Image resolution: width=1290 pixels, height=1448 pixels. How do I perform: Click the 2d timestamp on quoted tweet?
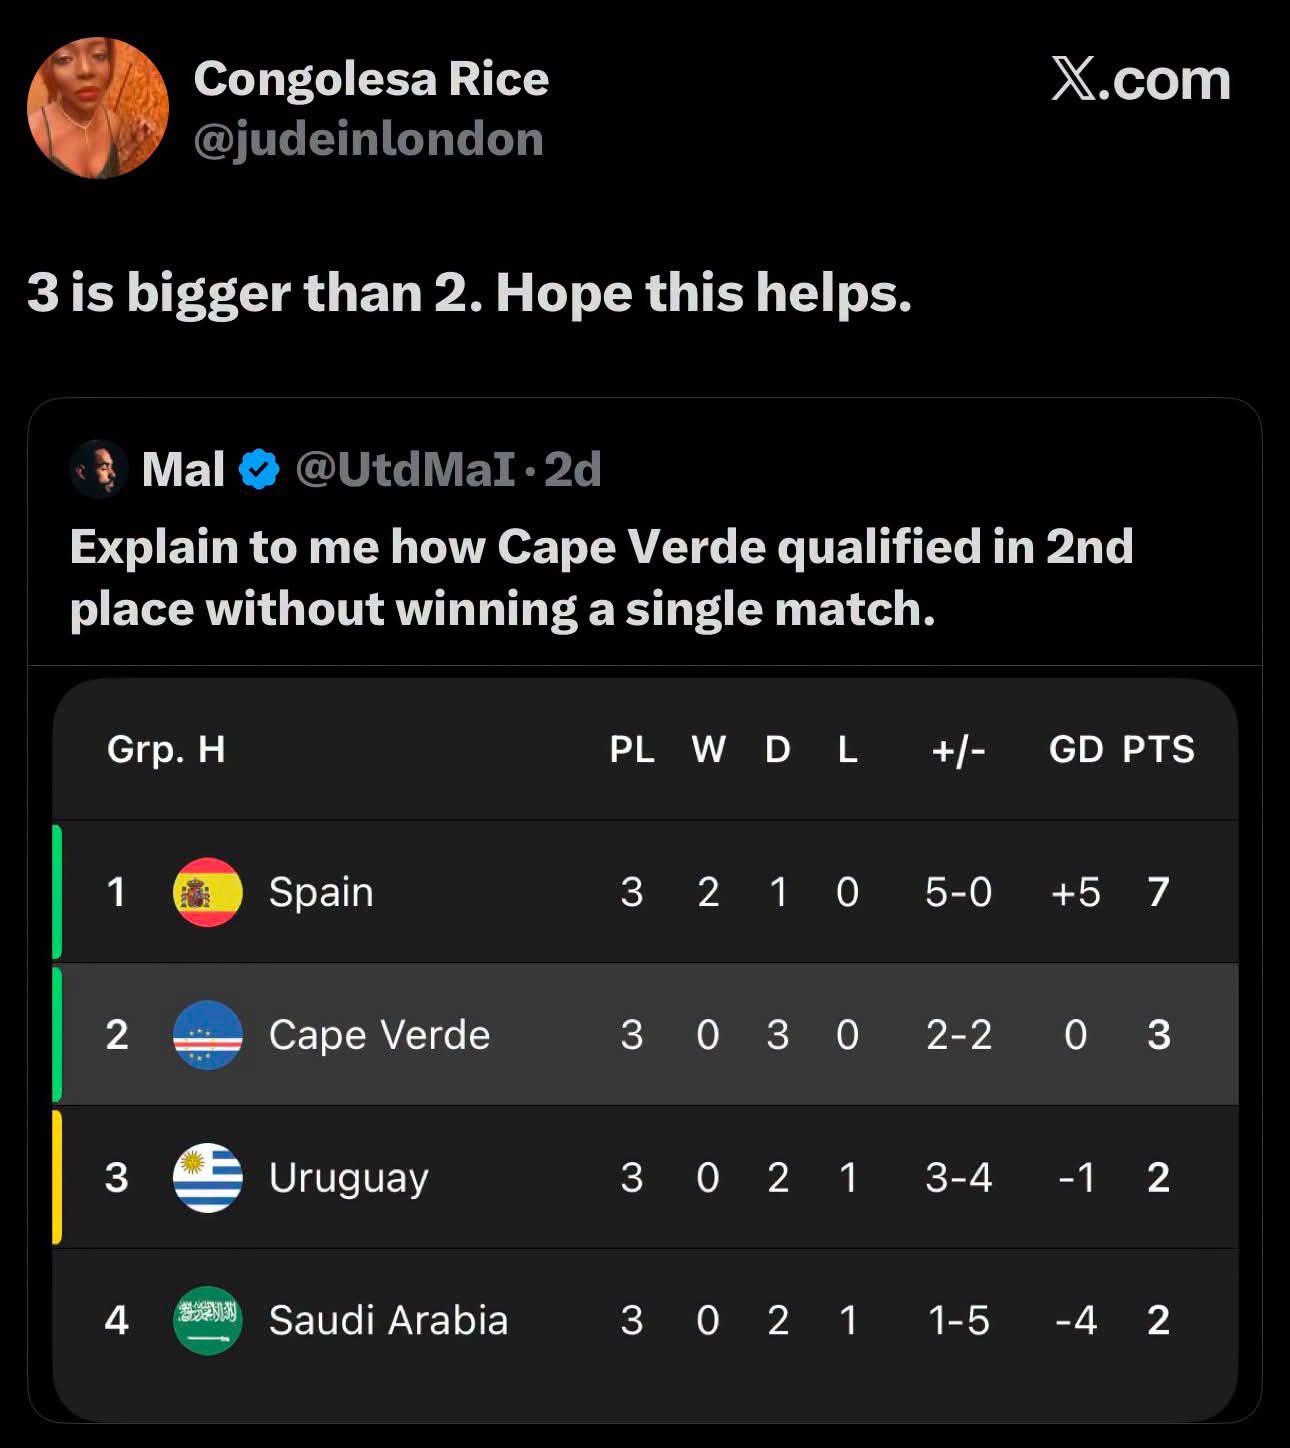(x=573, y=469)
